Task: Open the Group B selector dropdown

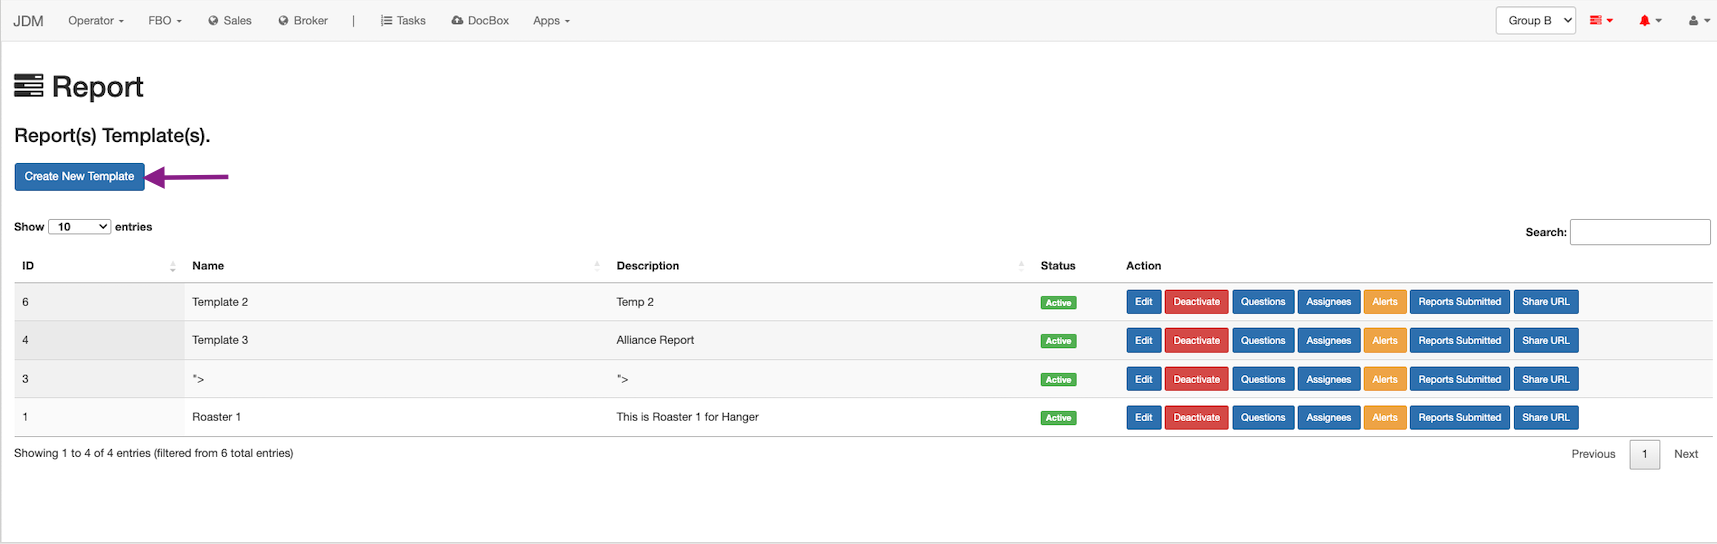Action: pyautogui.click(x=1535, y=21)
